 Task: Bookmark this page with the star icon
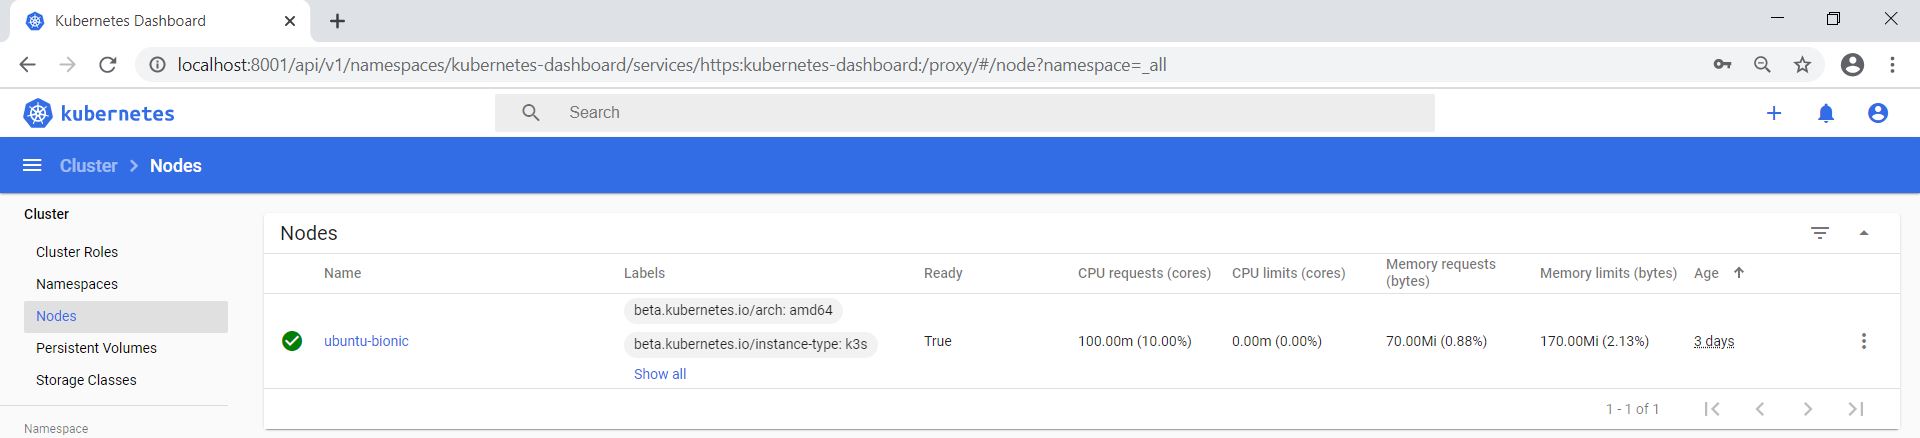click(x=1802, y=65)
